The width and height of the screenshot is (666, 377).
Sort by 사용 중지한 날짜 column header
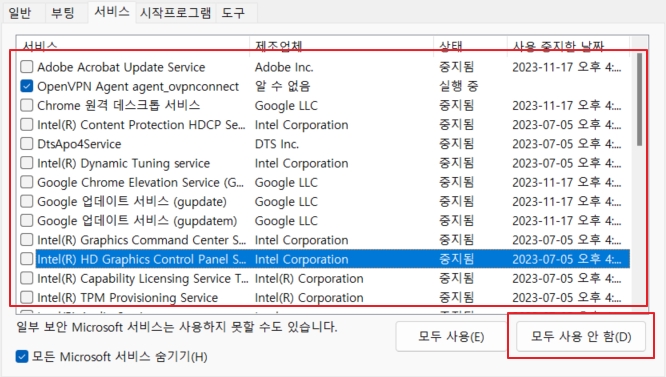click(568, 45)
